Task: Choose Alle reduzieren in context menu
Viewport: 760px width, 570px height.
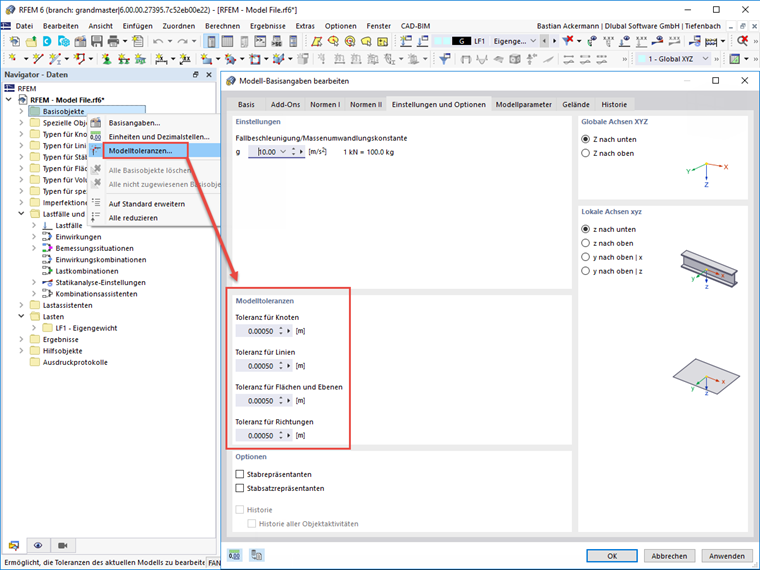Action: pos(133,218)
